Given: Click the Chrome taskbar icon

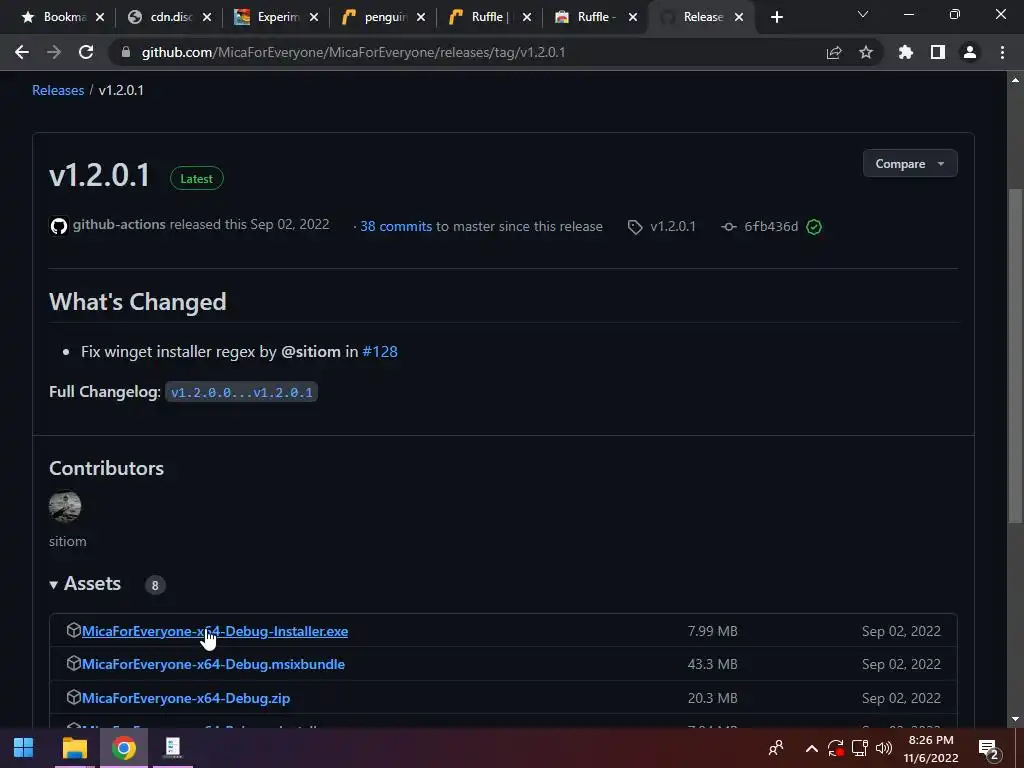Looking at the screenshot, I should pyautogui.click(x=123, y=747).
